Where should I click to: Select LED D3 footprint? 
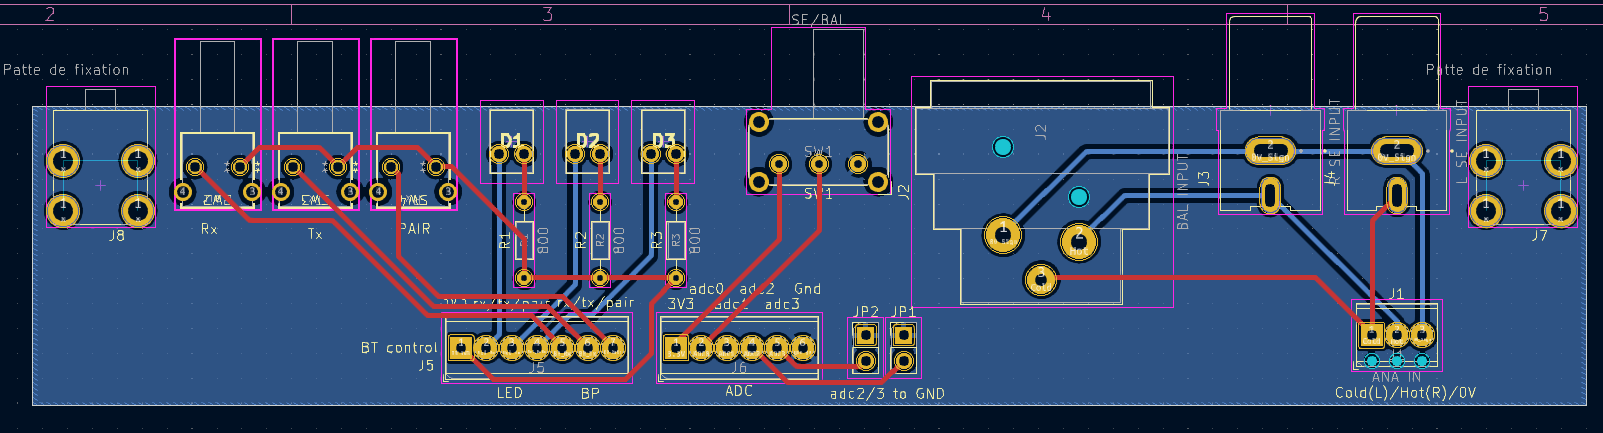pyautogui.click(x=663, y=140)
